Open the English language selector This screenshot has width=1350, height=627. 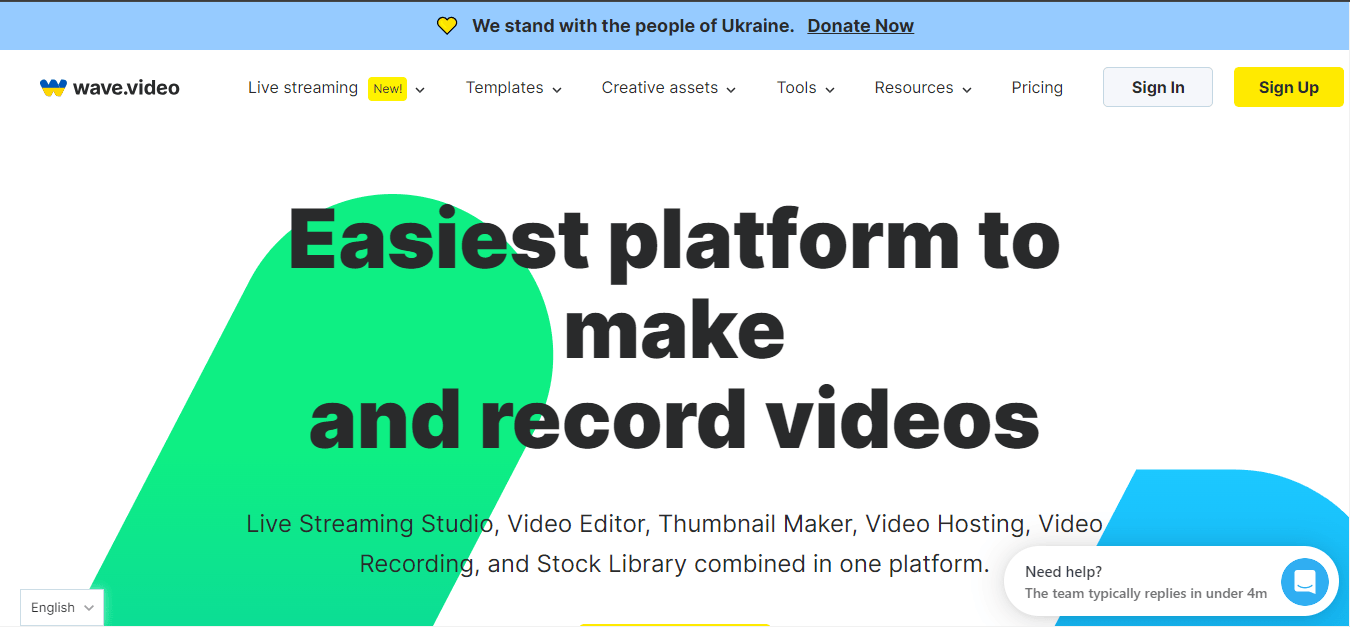tap(61, 607)
